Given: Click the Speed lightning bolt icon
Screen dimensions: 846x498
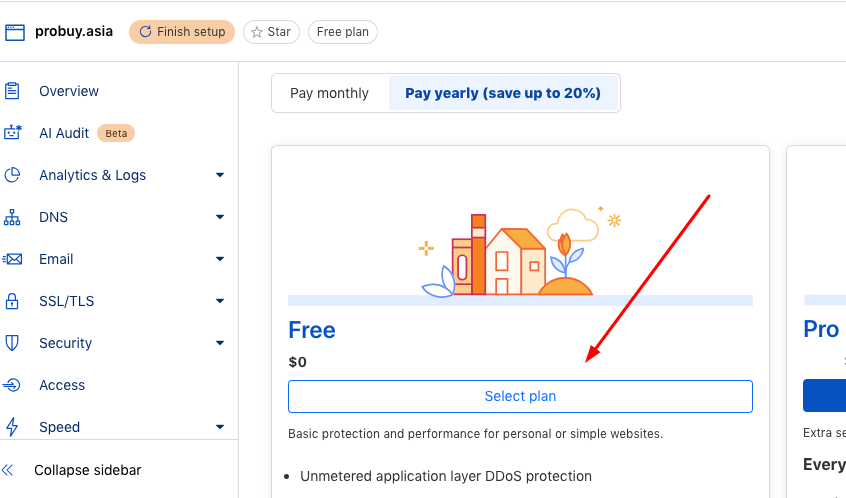Looking at the screenshot, I should [12, 427].
